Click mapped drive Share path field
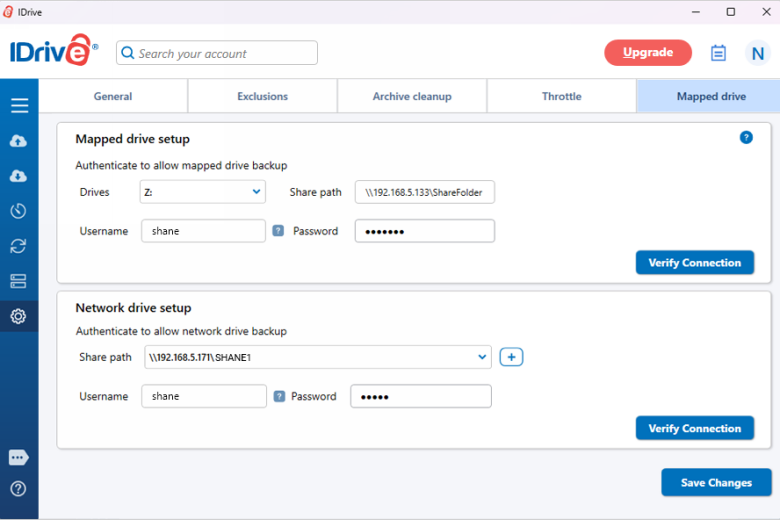This screenshot has width=780, height=520. coord(425,192)
